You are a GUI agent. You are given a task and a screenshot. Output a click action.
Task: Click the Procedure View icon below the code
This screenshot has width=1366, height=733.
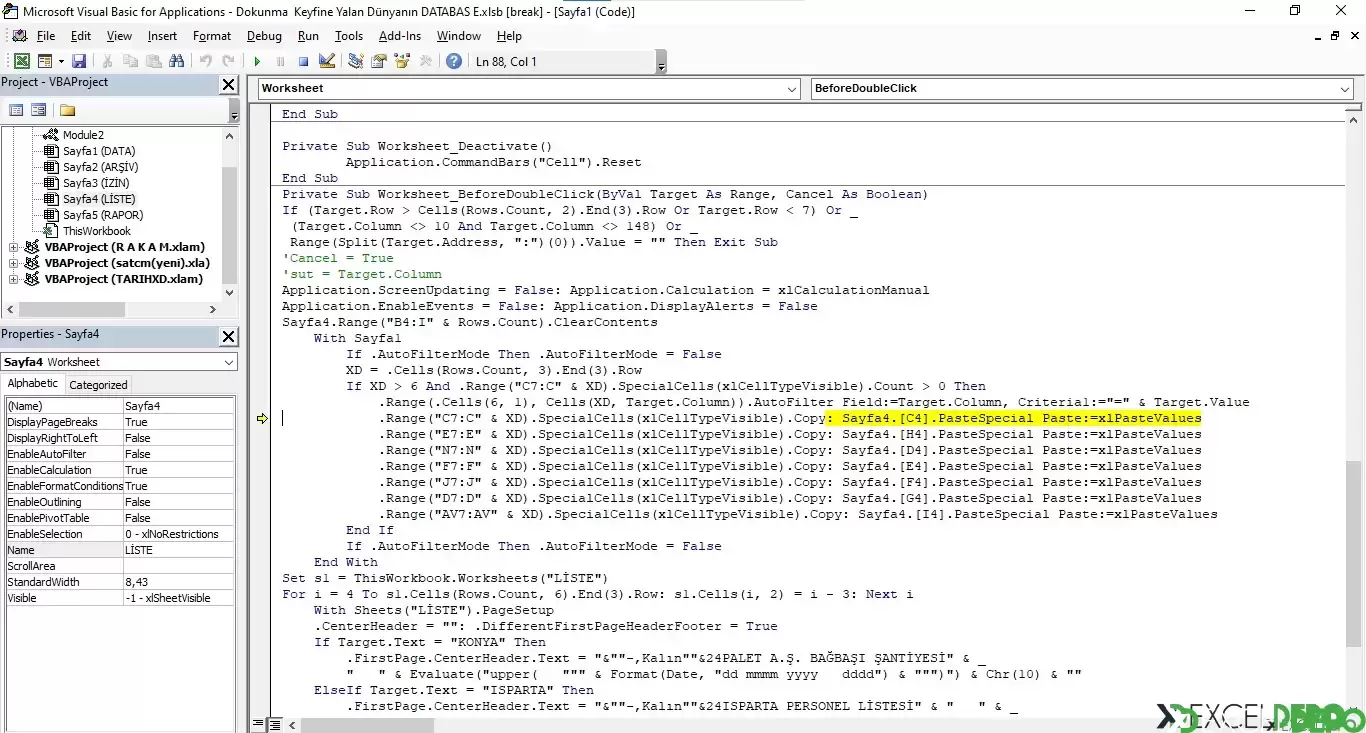coord(258,724)
